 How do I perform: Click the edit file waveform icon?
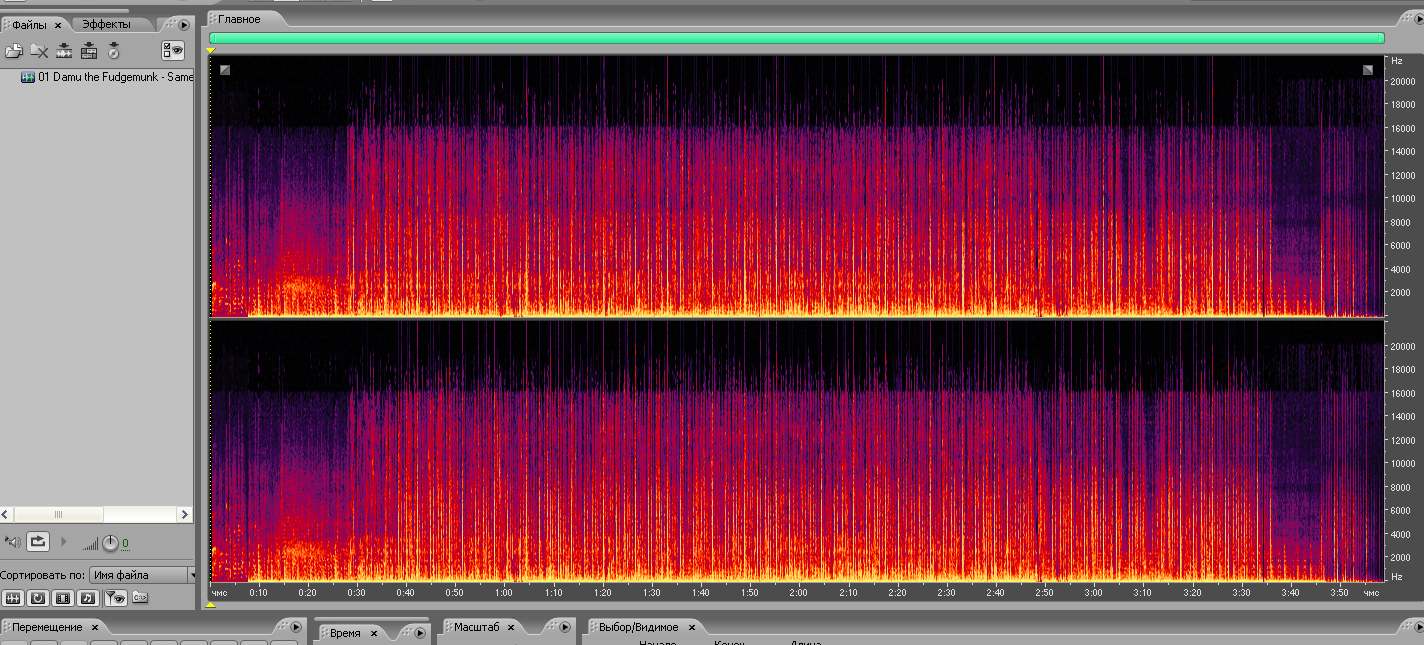[64, 50]
